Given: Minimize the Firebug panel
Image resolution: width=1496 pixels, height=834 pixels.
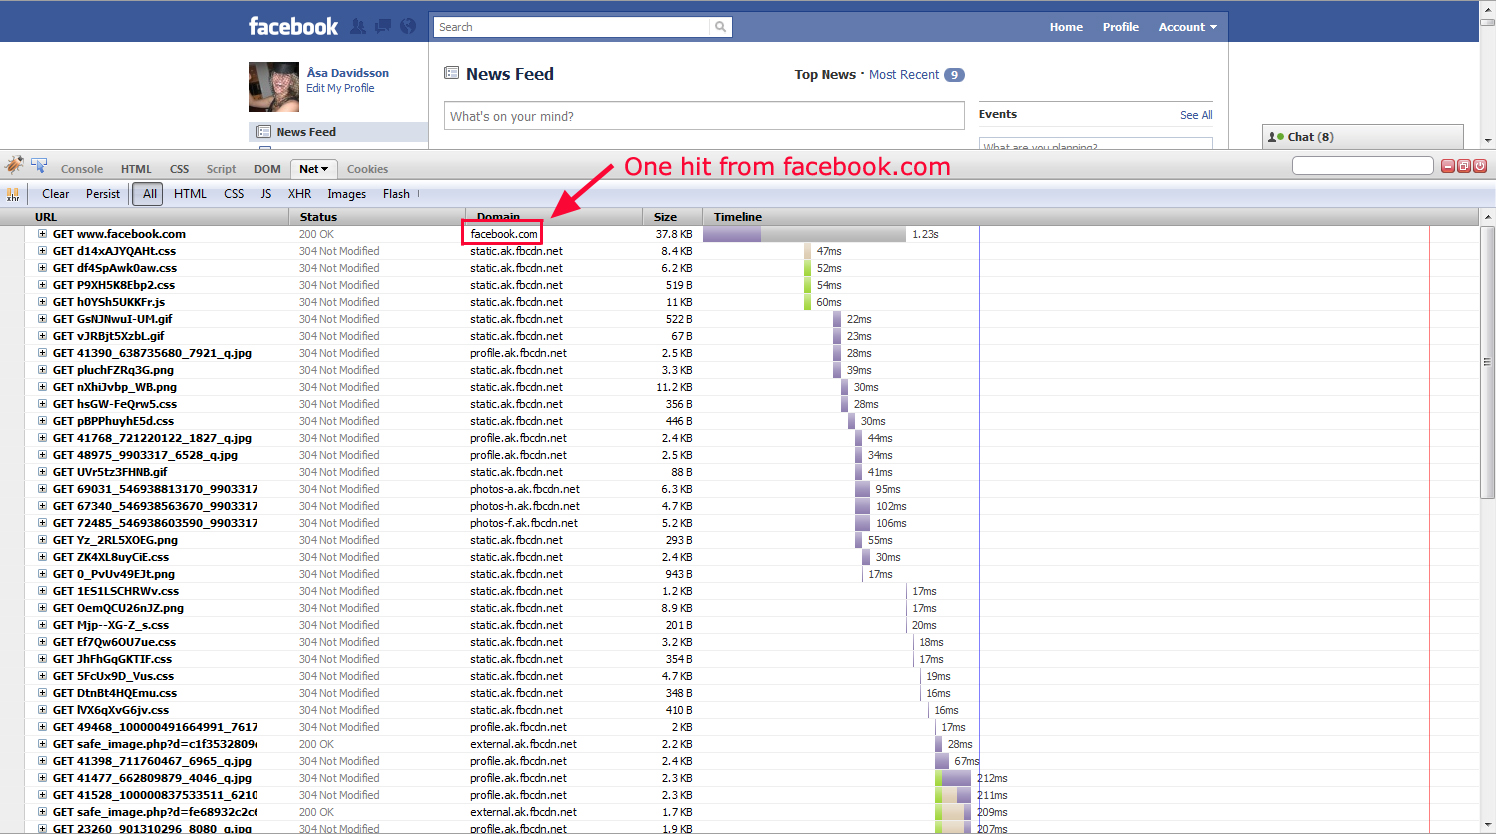Looking at the screenshot, I should (1448, 166).
